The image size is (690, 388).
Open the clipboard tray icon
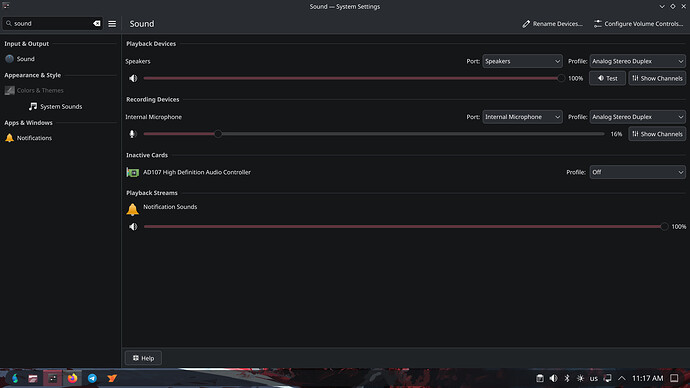click(x=540, y=378)
